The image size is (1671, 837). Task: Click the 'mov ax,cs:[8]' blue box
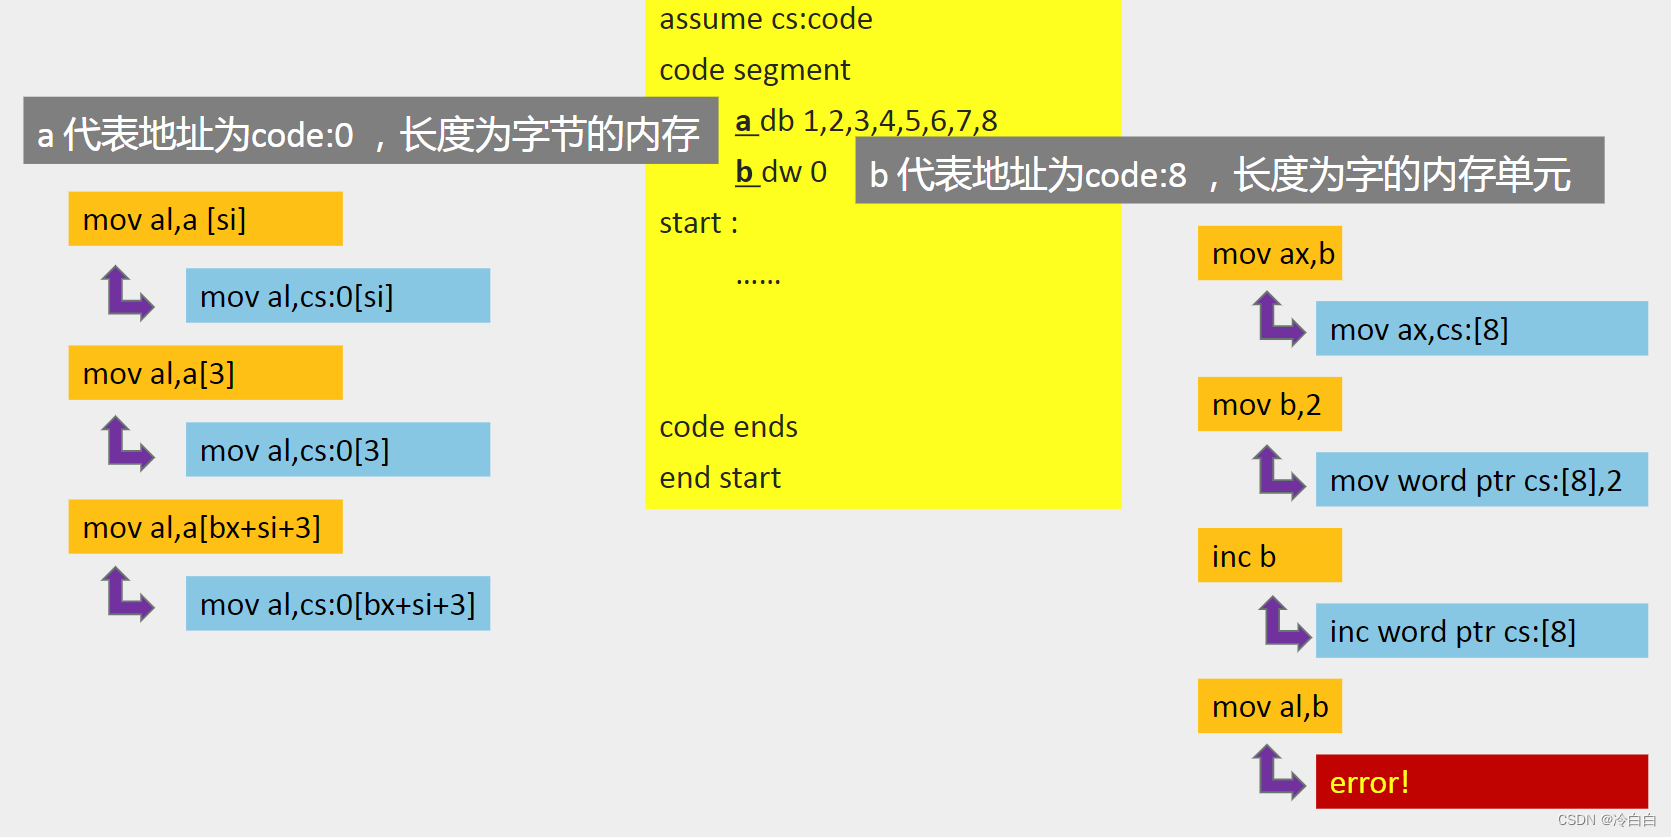[1481, 329]
